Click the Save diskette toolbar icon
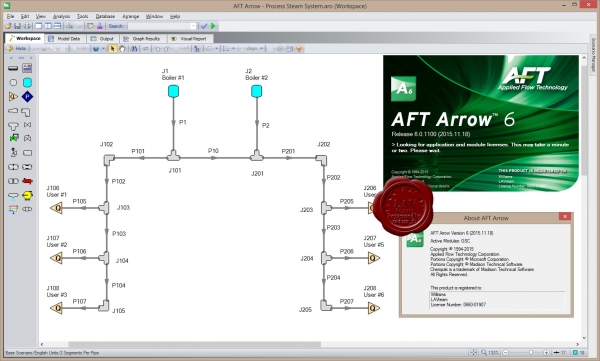 click(18, 26)
